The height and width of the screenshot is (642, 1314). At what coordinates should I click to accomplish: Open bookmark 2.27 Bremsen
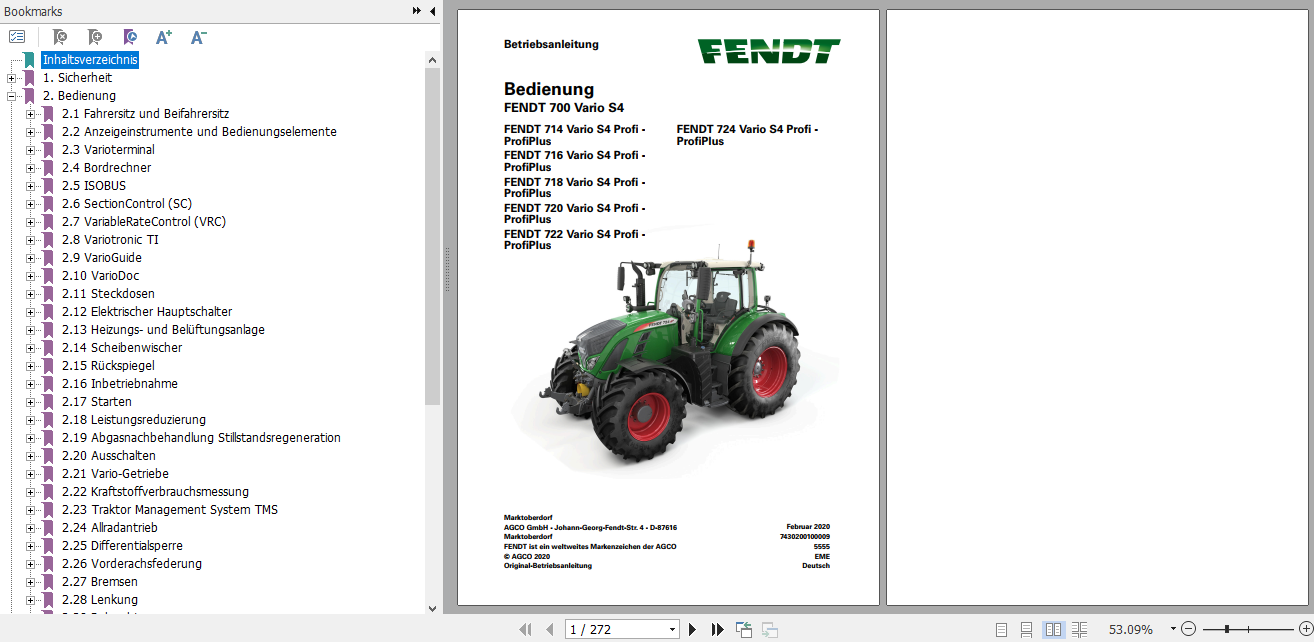pyautogui.click(x=100, y=582)
